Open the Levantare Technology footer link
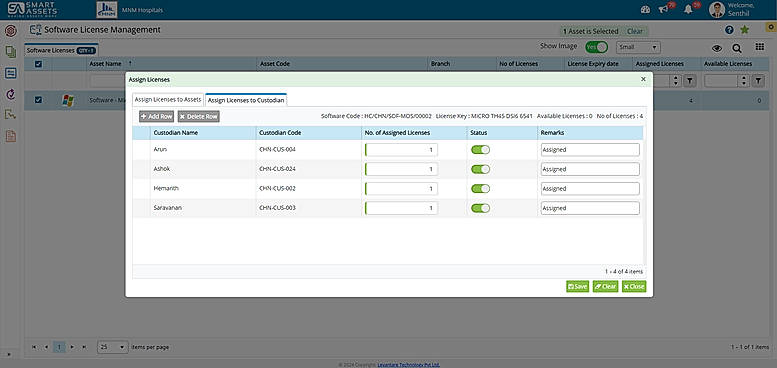This screenshot has height=368, width=777. [408, 365]
